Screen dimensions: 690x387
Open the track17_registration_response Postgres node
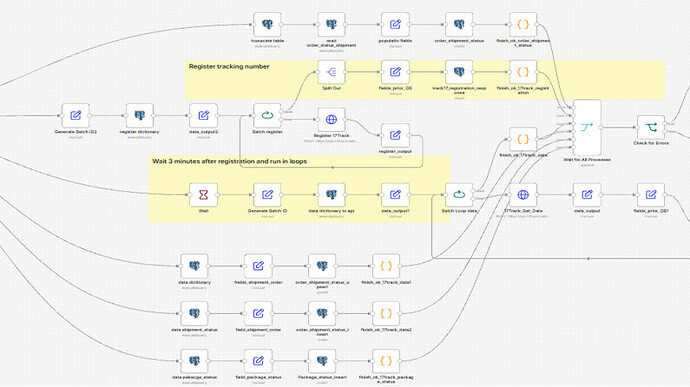(459, 72)
